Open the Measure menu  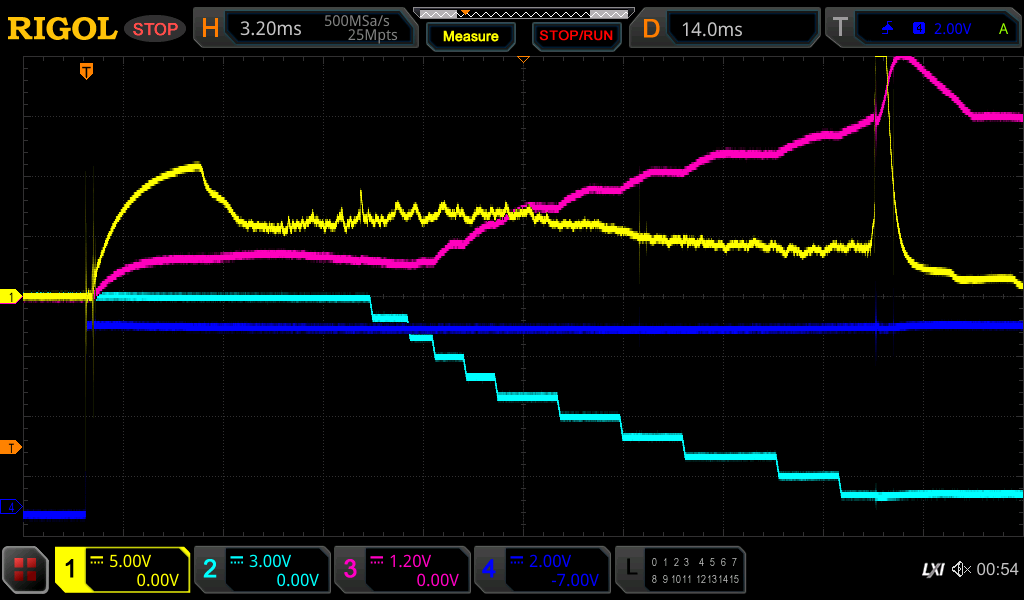470,36
